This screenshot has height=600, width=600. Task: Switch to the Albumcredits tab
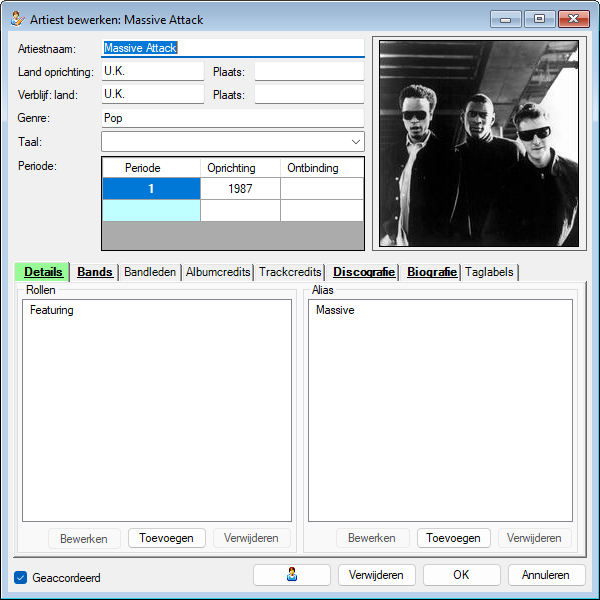click(218, 272)
